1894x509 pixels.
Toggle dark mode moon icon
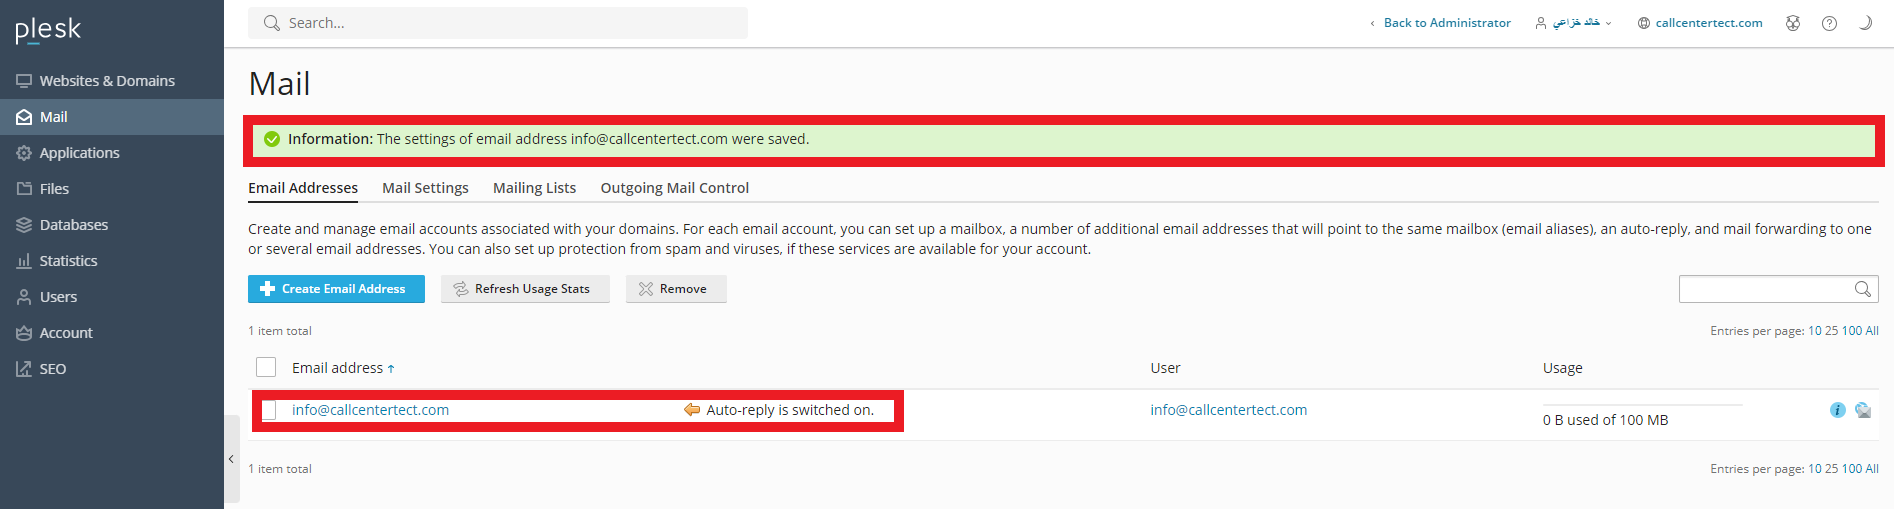1865,23
